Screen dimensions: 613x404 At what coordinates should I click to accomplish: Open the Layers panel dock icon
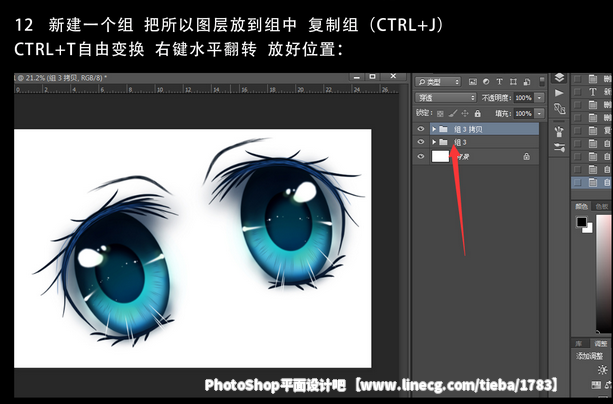(x=559, y=78)
